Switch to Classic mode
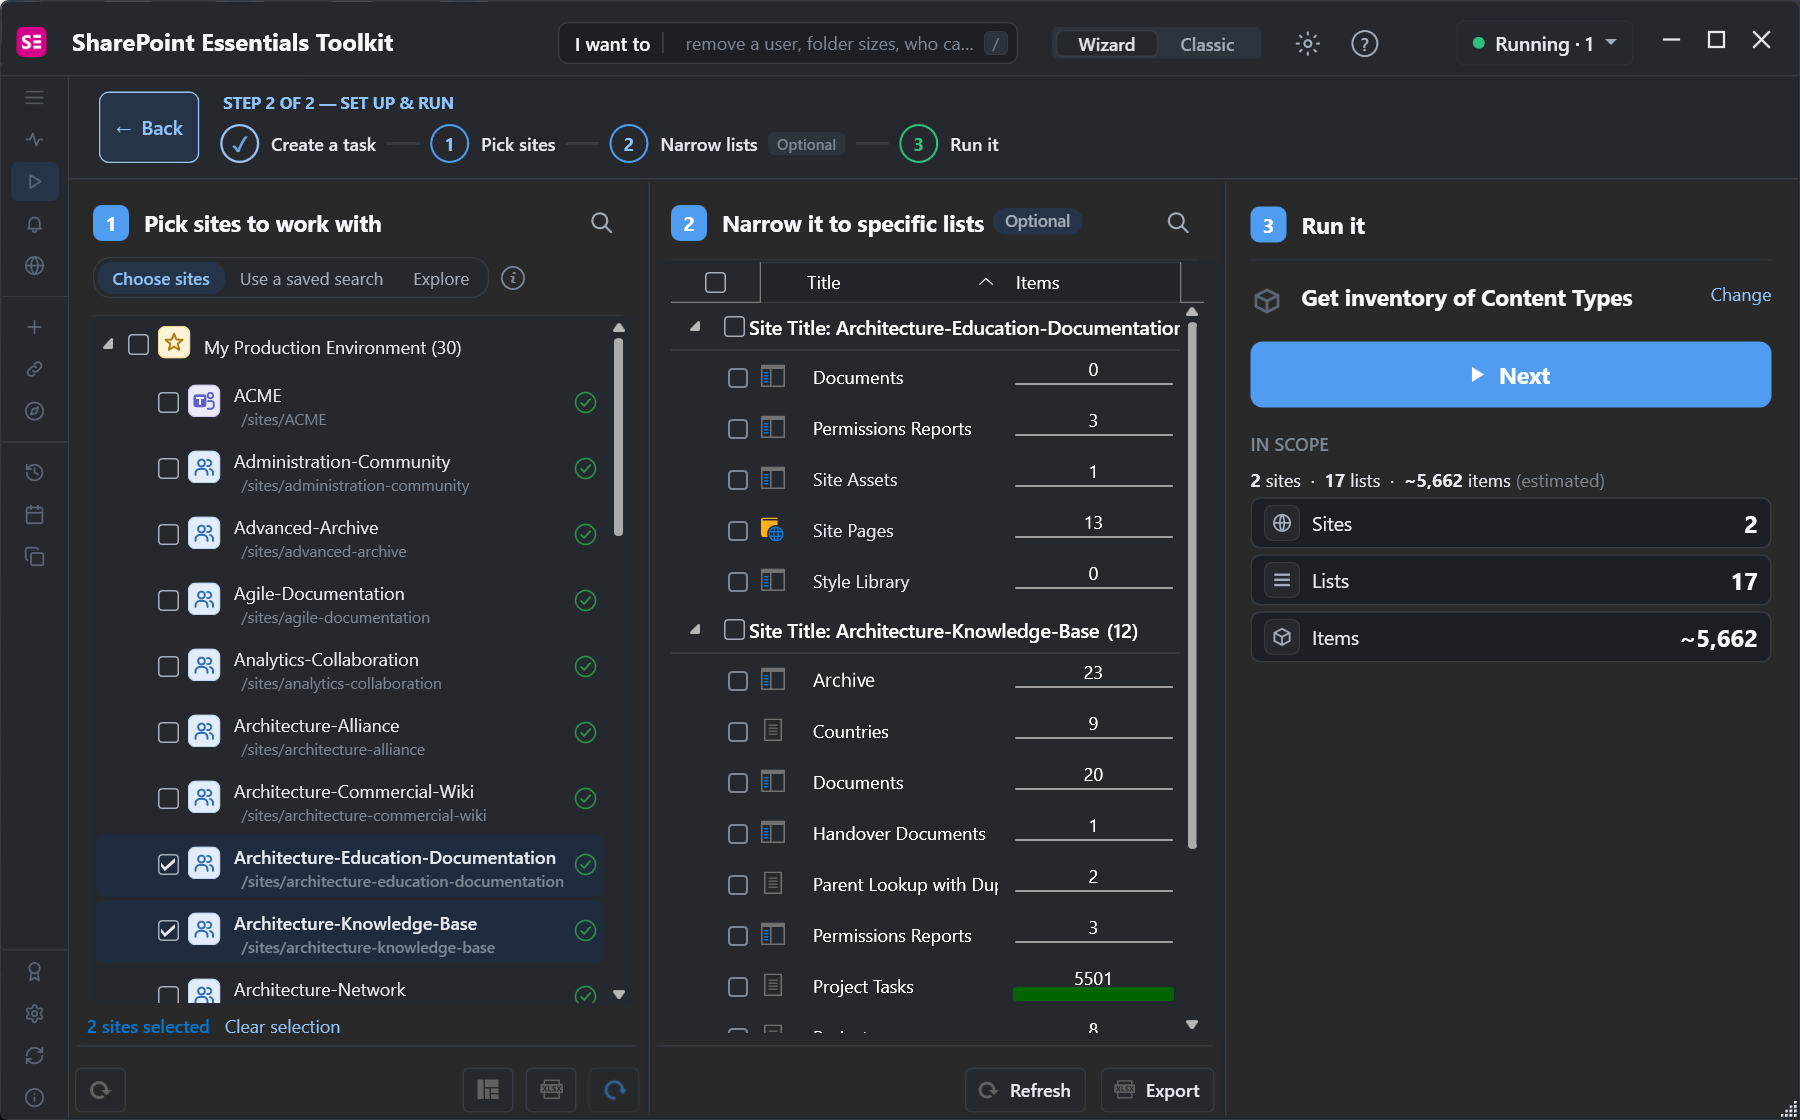Viewport: 1800px width, 1120px height. coord(1206,44)
